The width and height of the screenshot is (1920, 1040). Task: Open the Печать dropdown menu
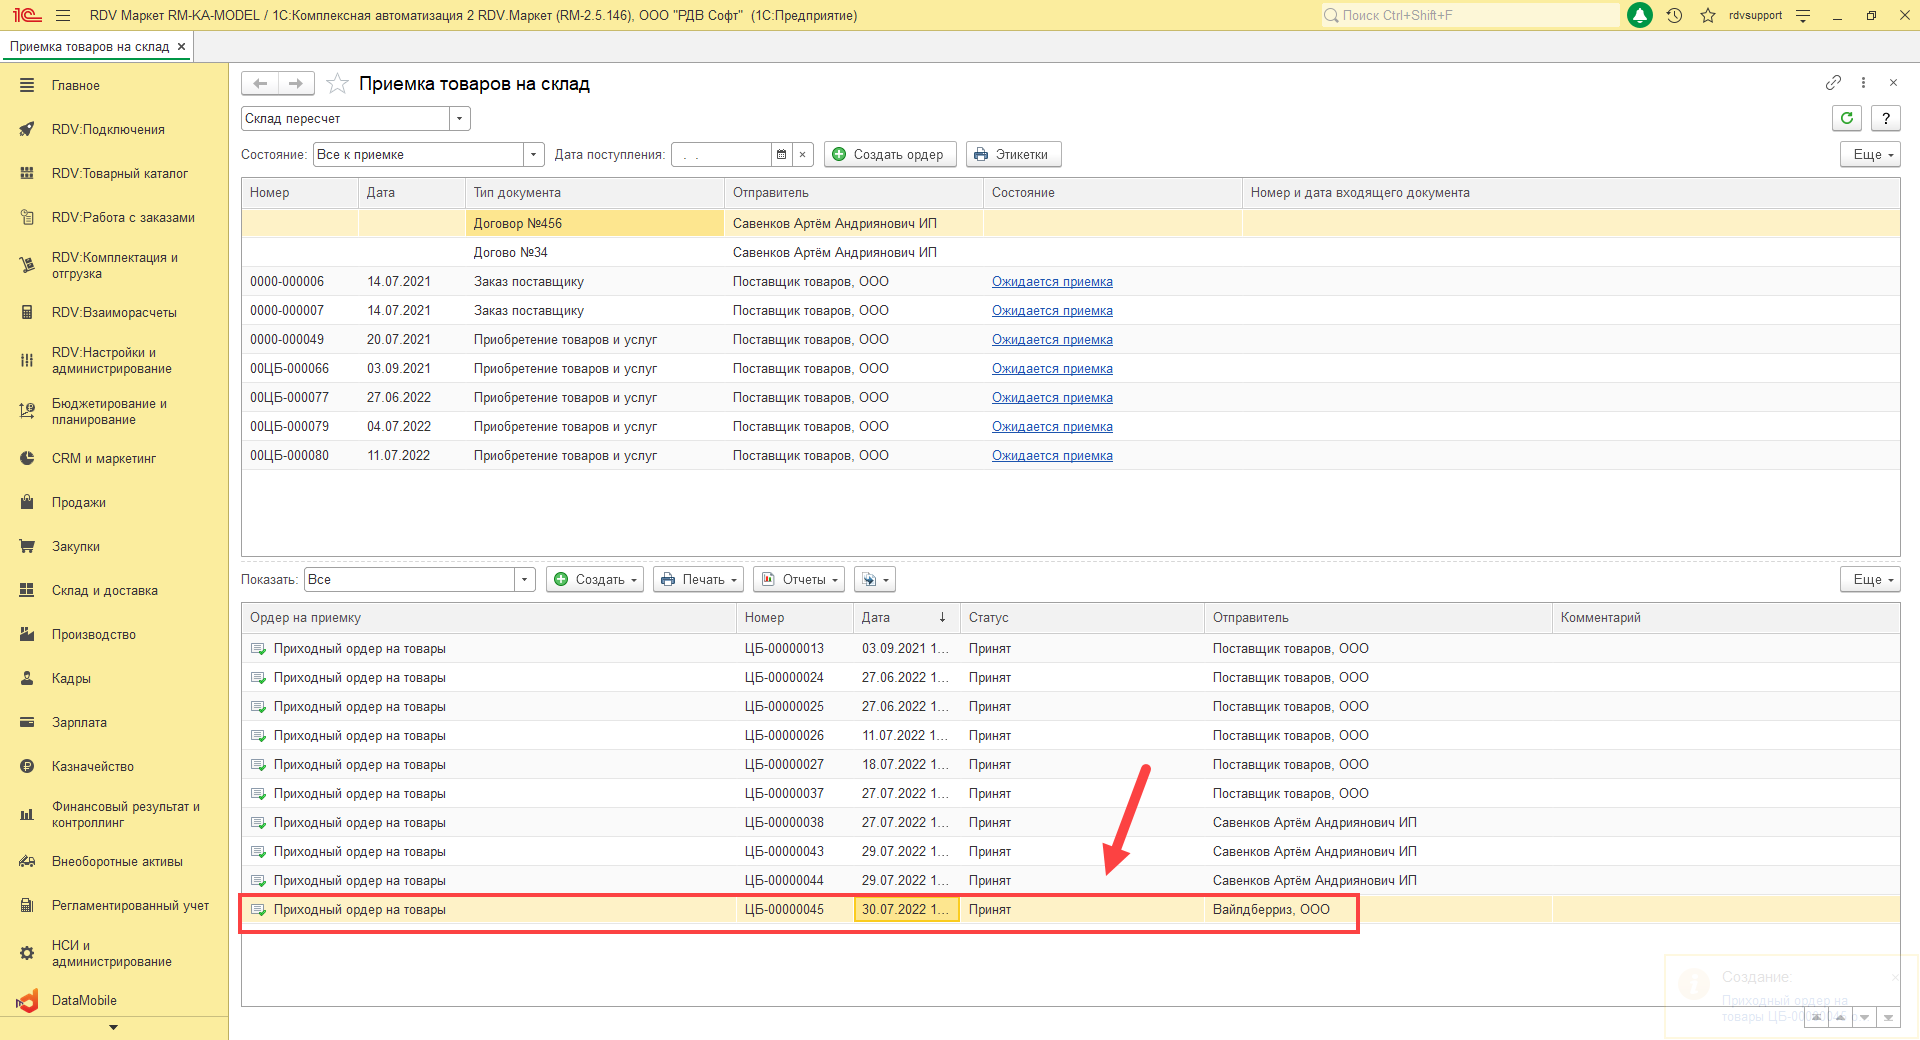click(698, 580)
